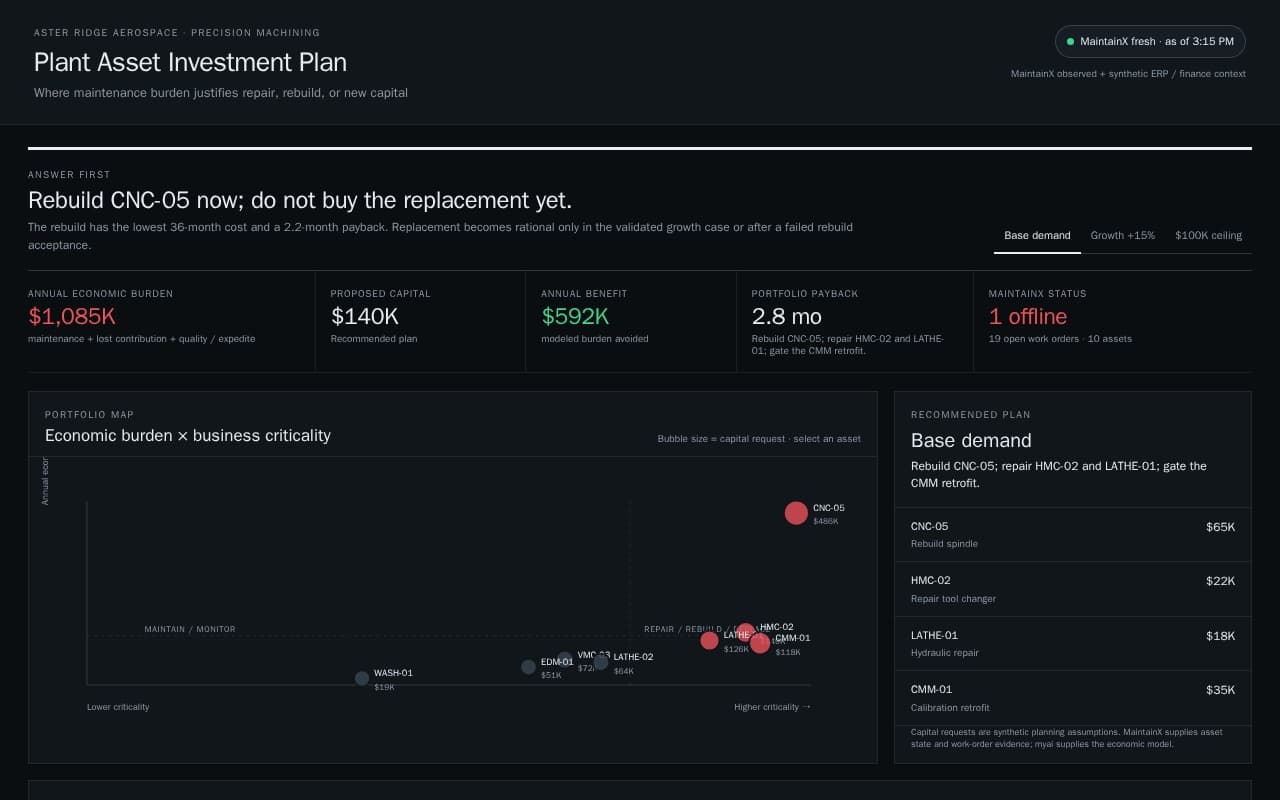Select the VMC-03 gray bubble

(565, 660)
